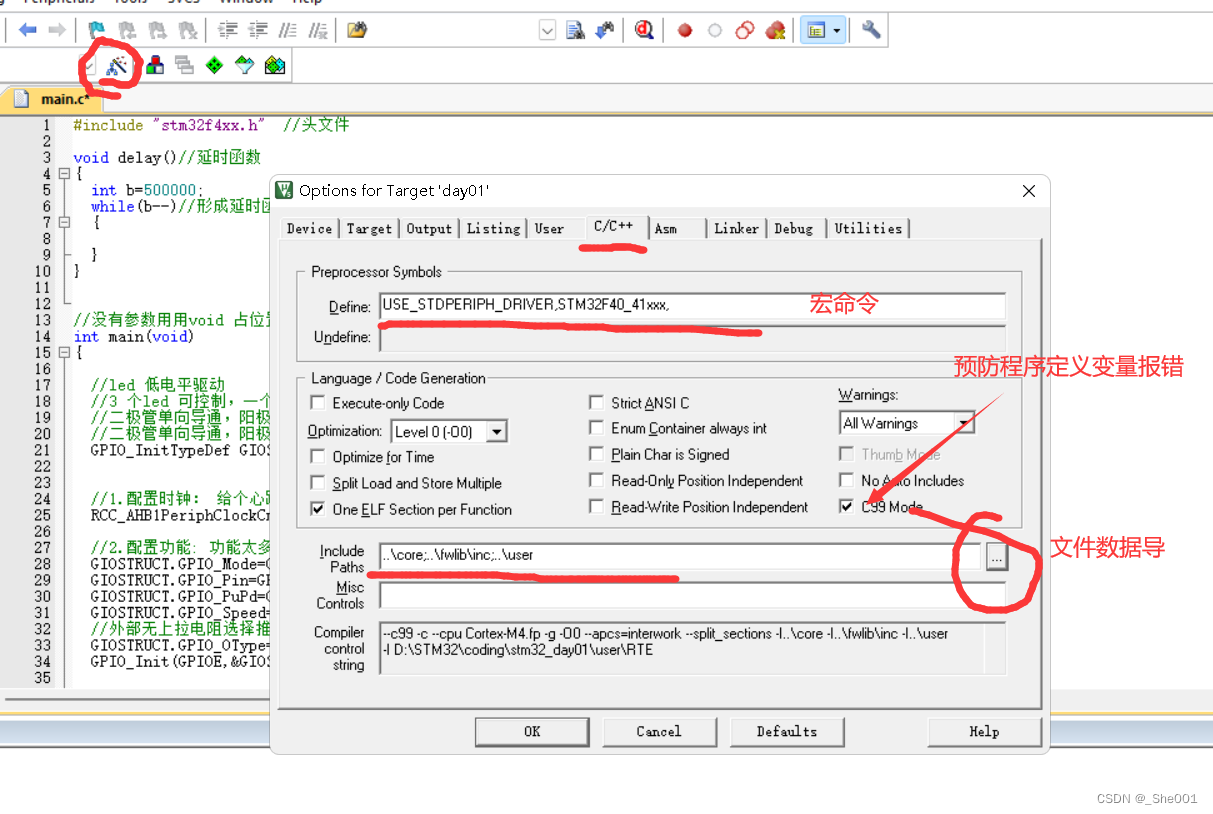Open the Target tab in the options dialog

(369, 228)
